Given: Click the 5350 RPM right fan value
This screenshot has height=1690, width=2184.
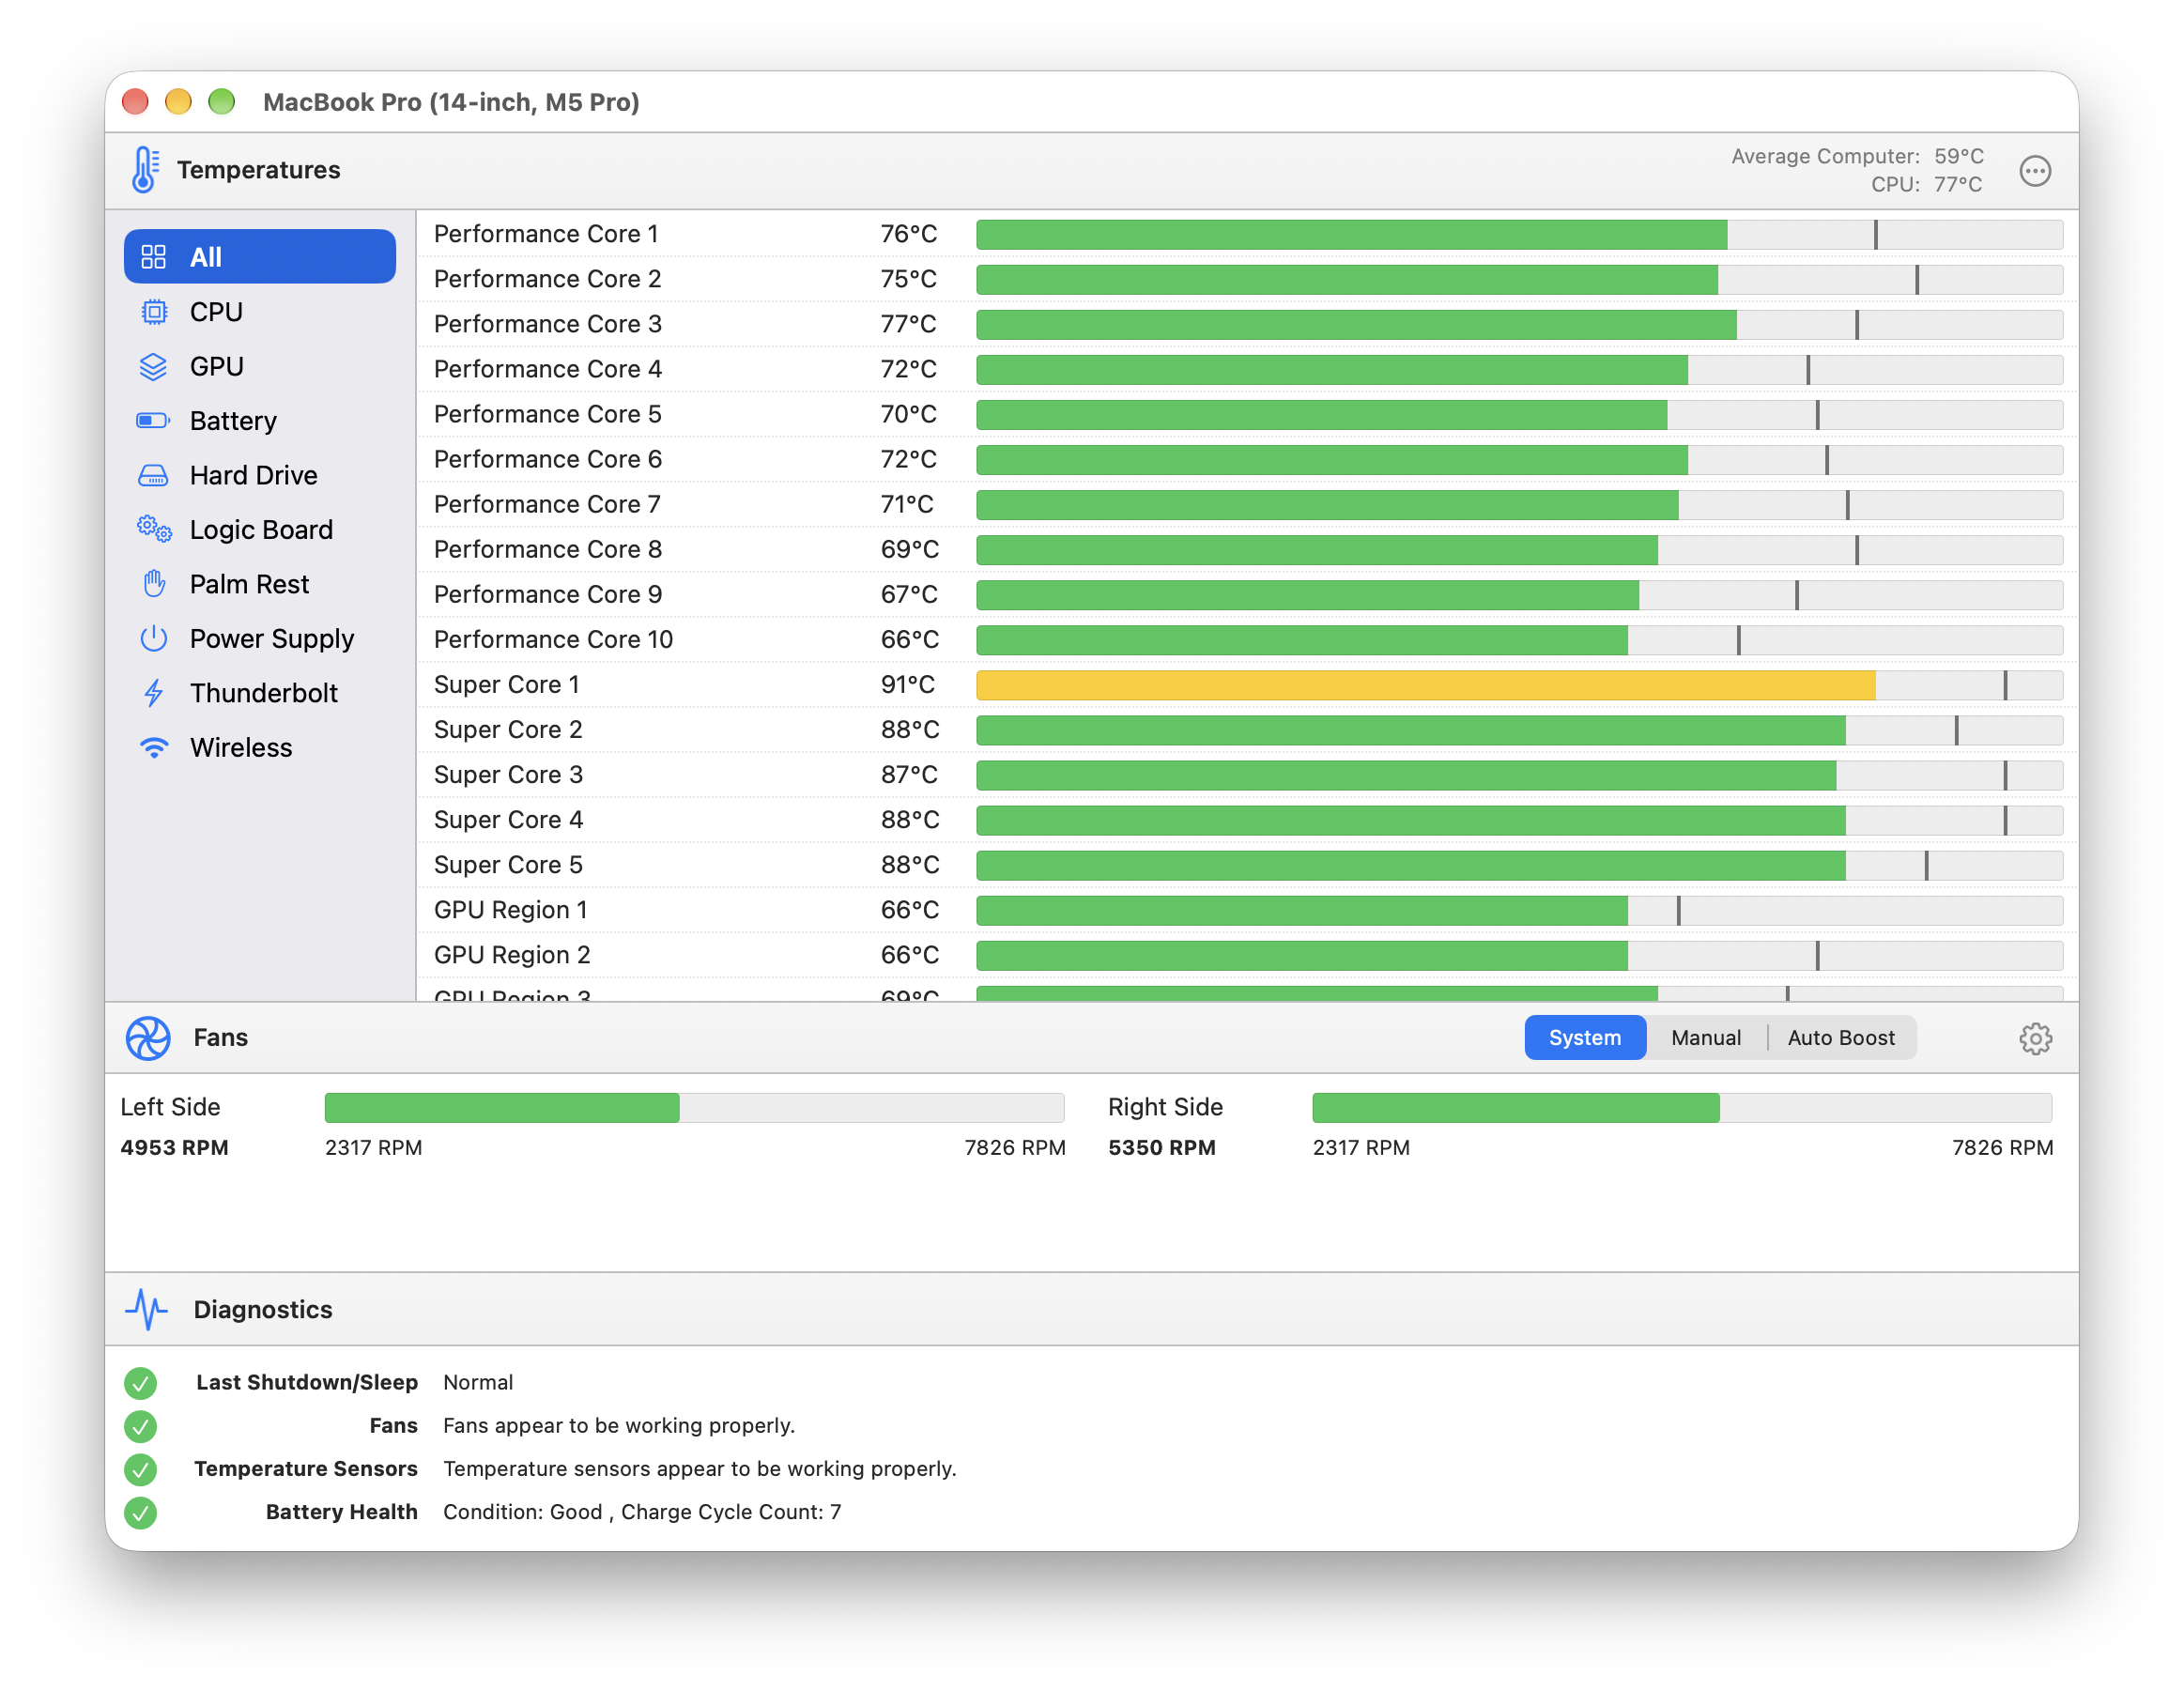Looking at the screenshot, I should (x=1162, y=1148).
